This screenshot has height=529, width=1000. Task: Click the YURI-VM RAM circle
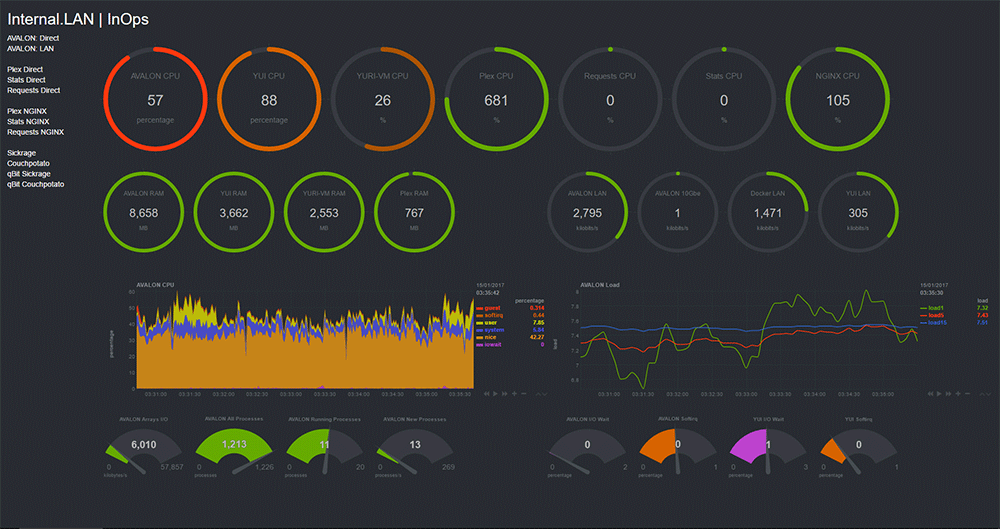pyautogui.click(x=324, y=212)
